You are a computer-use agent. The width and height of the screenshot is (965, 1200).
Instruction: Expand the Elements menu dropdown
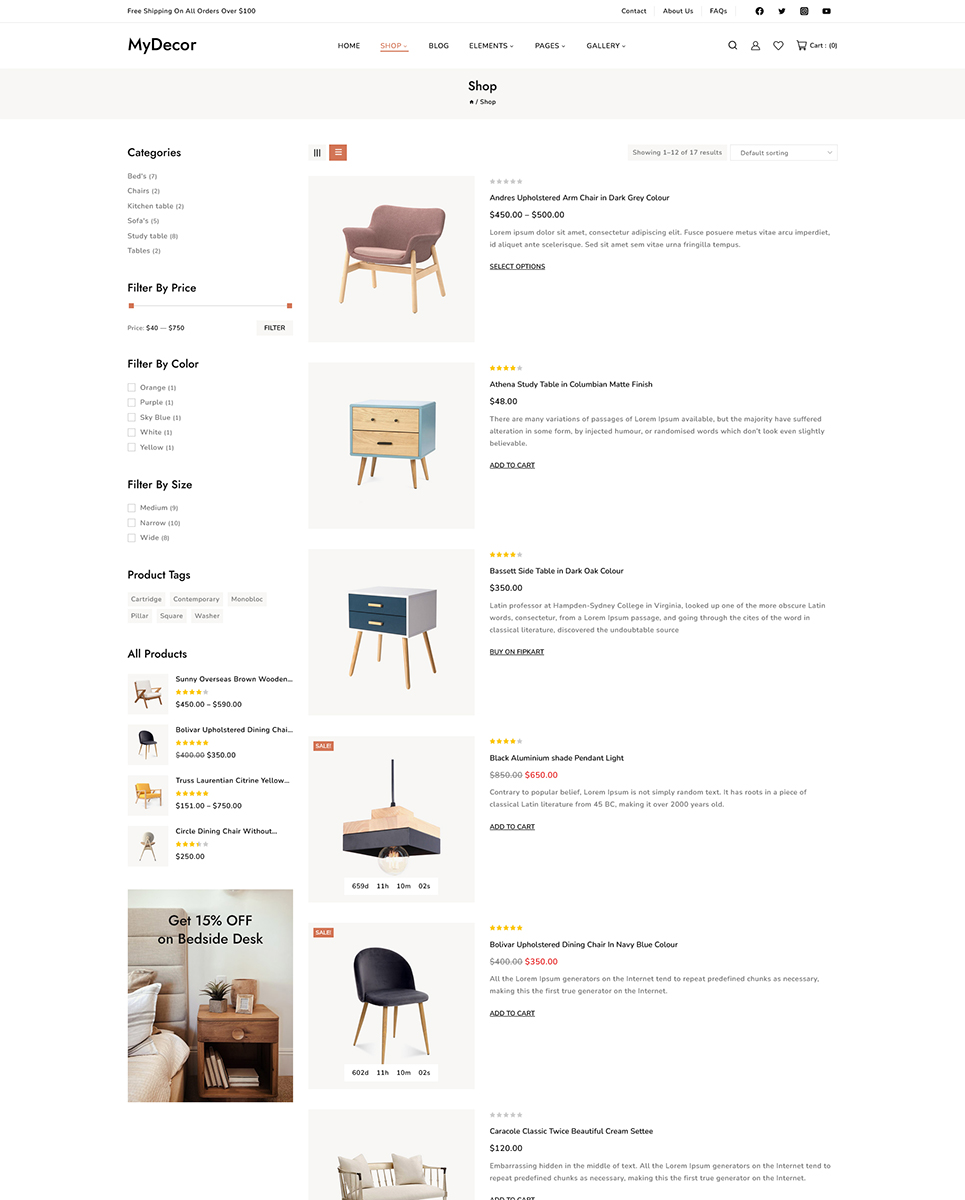[x=491, y=46]
